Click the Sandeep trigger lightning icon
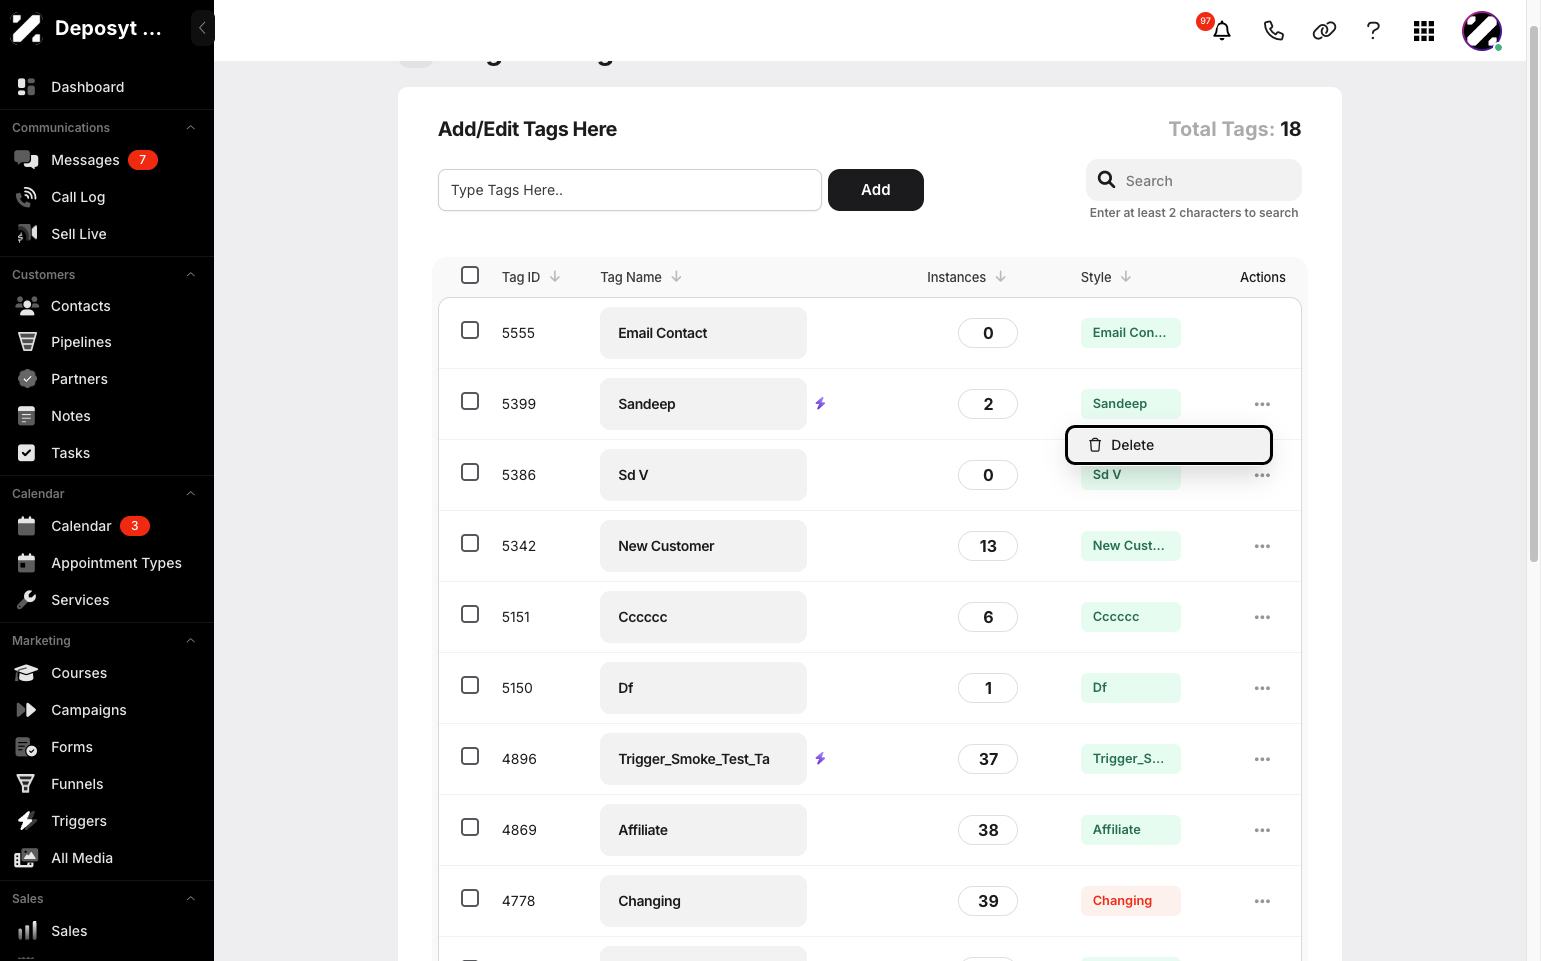 pyautogui.click(x=820, y=404)
